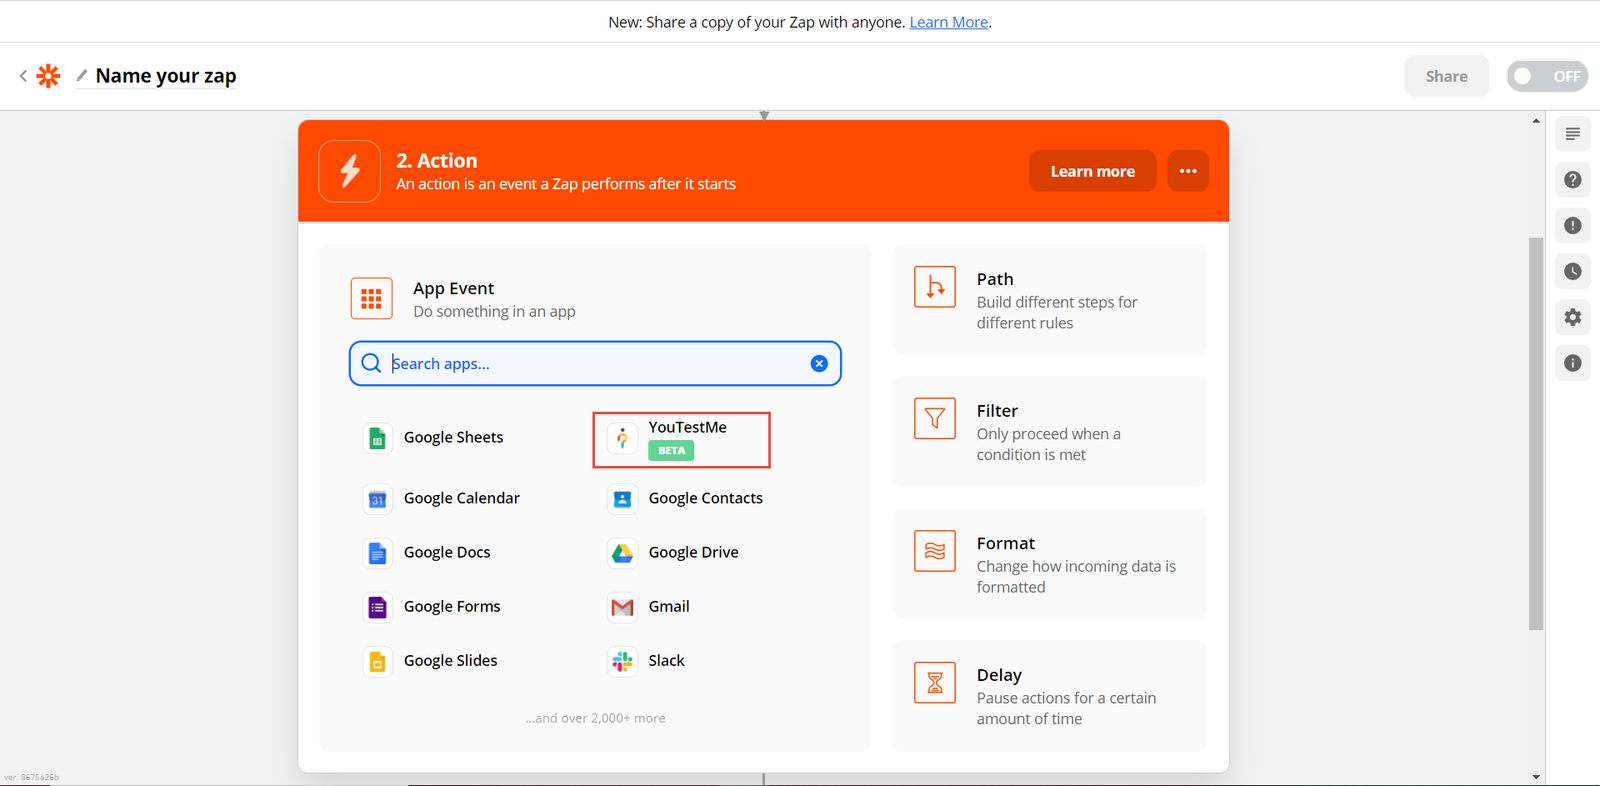Open the Learn More link in banner
1600x786 pixels.
948,22
